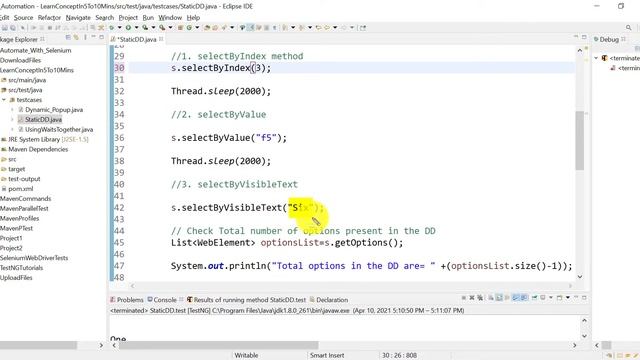
Task: Open the Window menu
Action: tap(170, 18)
